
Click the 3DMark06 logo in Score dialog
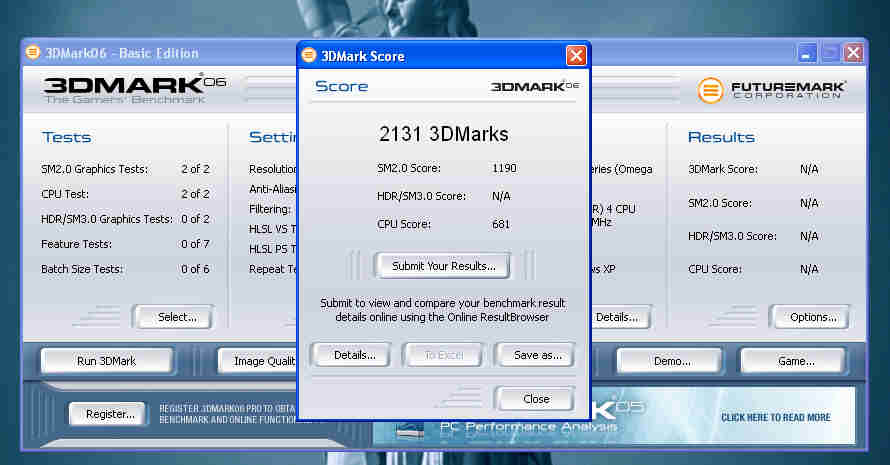pos(535,86)
